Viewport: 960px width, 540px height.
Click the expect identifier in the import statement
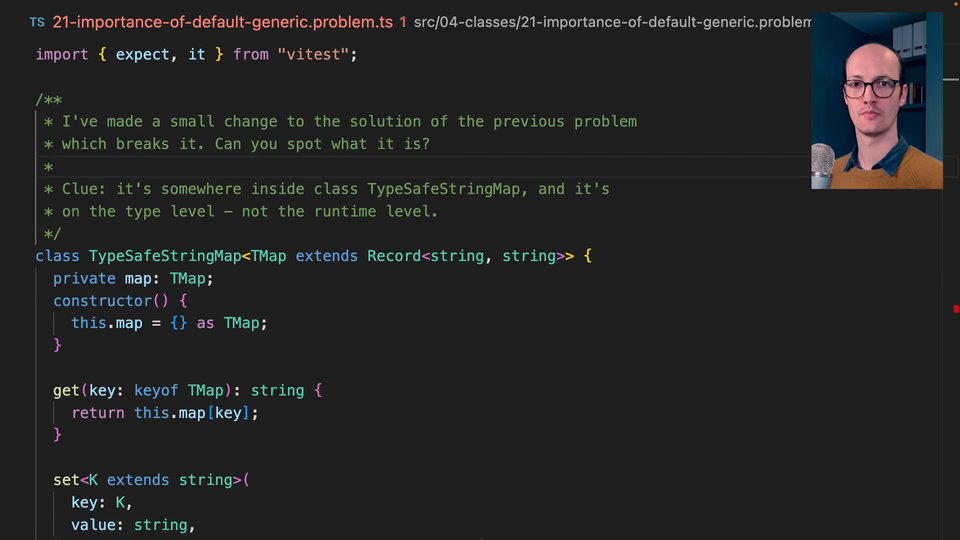142,54
